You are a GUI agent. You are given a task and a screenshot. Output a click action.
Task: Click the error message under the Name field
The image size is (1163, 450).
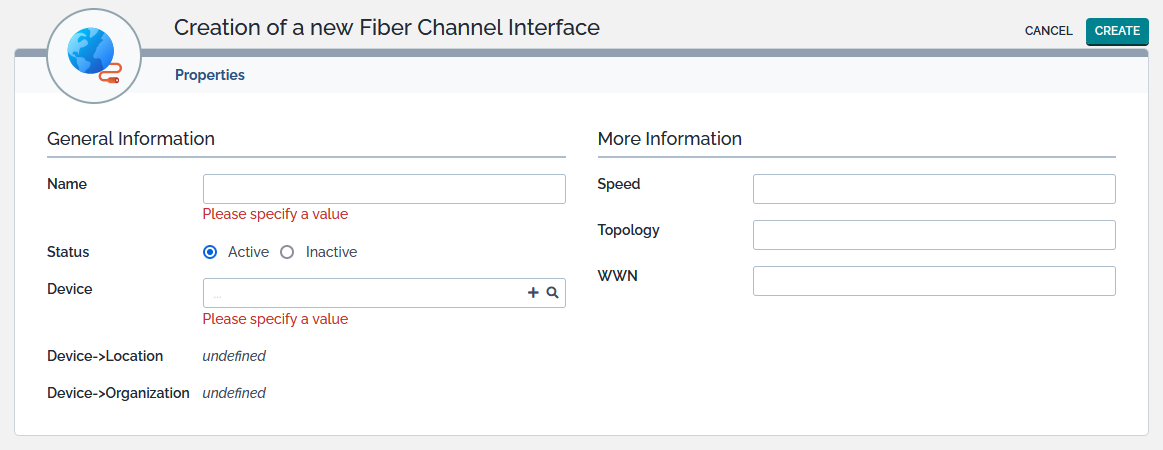tap(275, 214)
